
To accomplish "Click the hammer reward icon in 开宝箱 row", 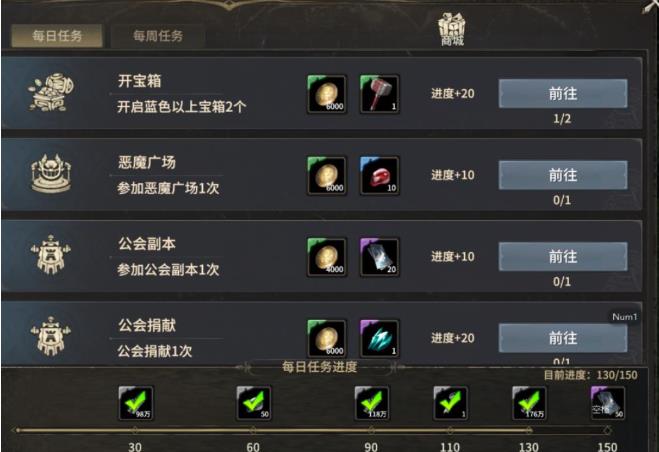I will coord(380,94).
